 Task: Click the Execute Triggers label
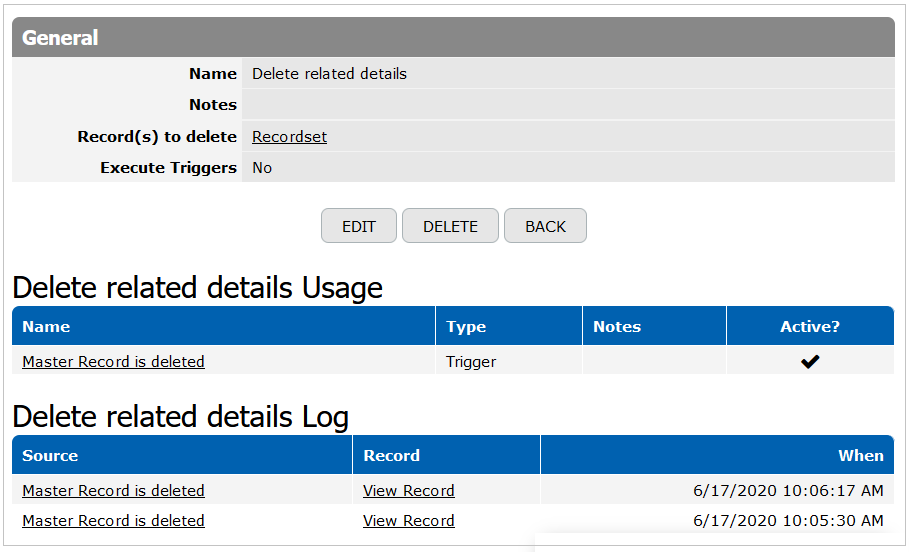click(x=169, y=168)
